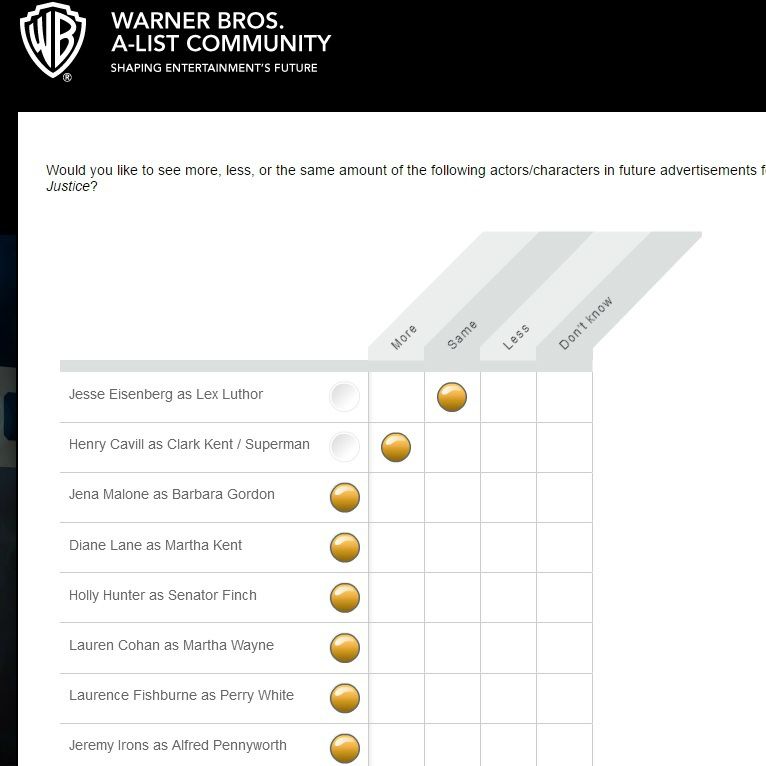Image resolution: width=766 pixels, height=766 pixels.
Task: Choose 'Less' for Holly Hunter as Senator Finch
Action: (508, 597)
